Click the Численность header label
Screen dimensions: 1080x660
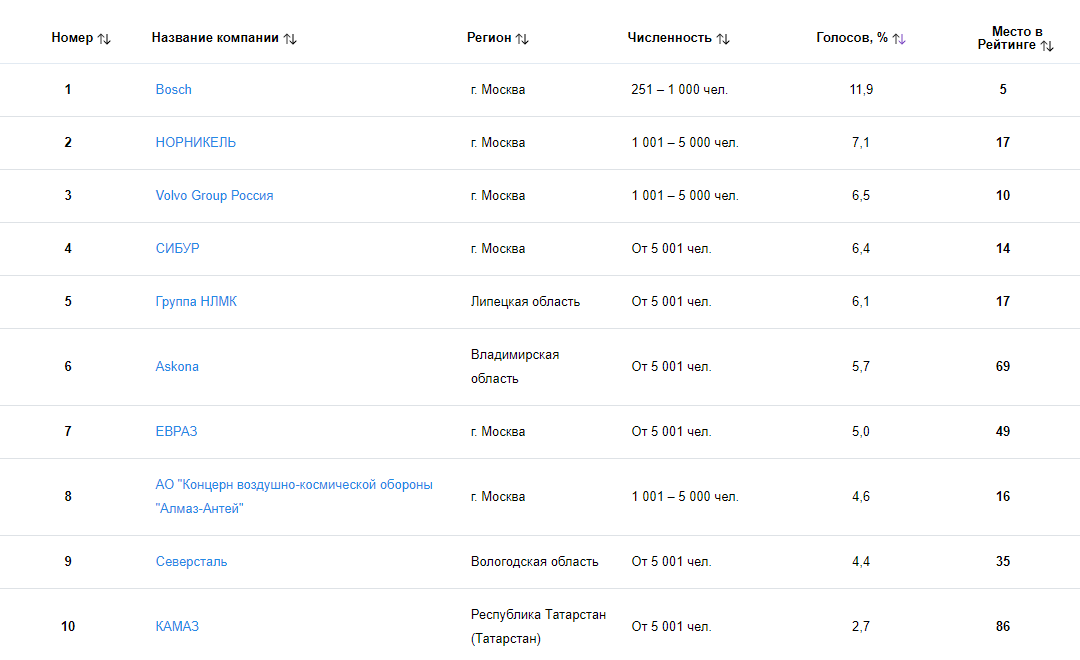click(x=669, y=37)
